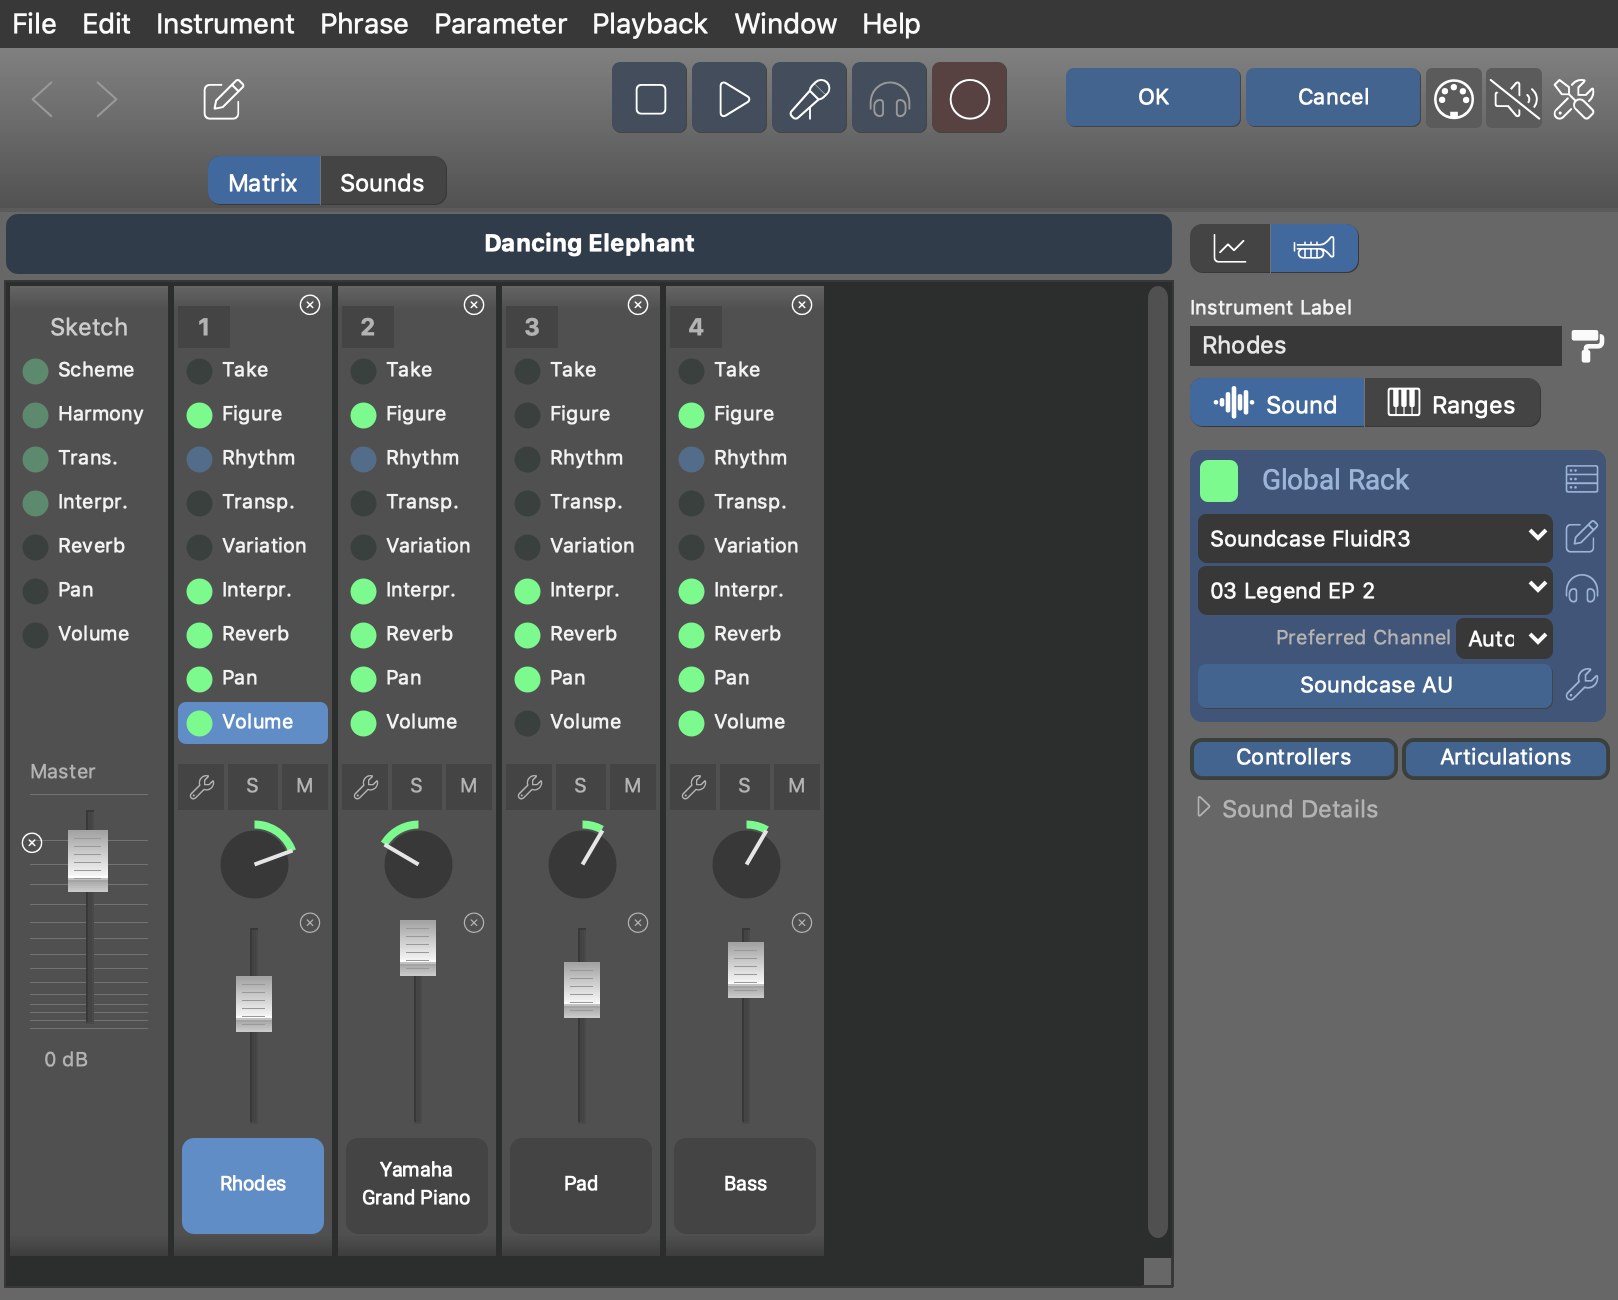Click the edit icon next to Soundcase FluidR3

1581,538
